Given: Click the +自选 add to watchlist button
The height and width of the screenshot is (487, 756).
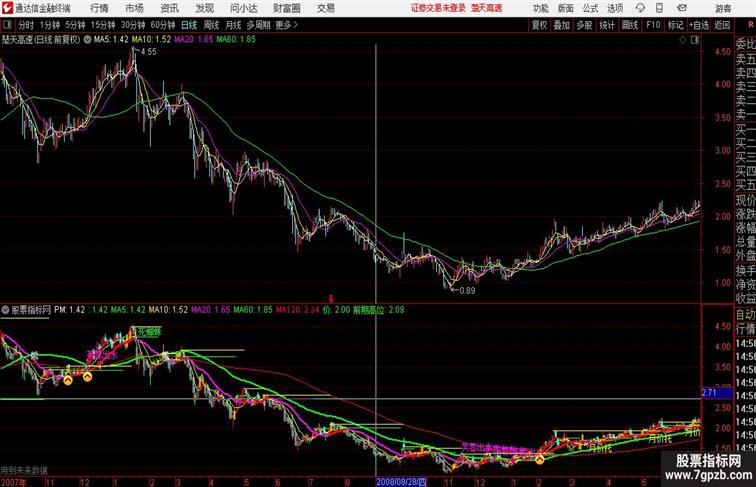Looking at the screenshot, I should point(699,25).
